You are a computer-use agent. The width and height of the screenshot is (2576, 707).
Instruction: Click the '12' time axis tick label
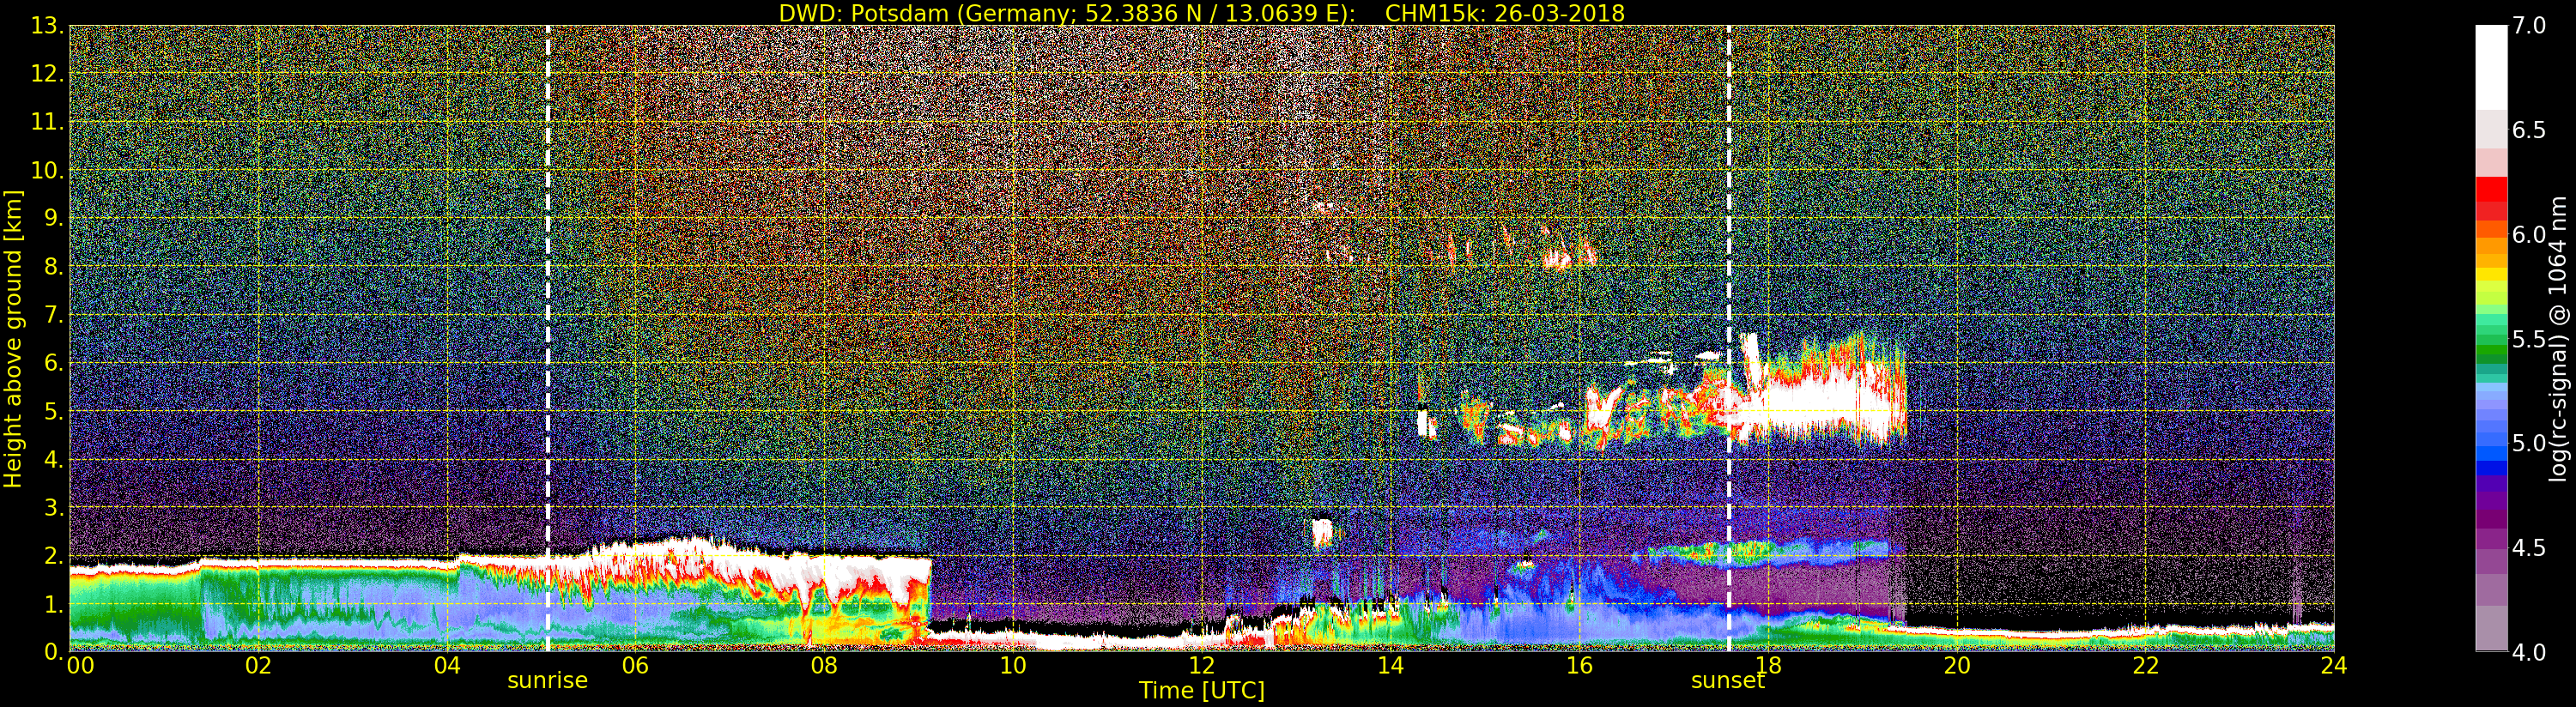(1201, 665)
